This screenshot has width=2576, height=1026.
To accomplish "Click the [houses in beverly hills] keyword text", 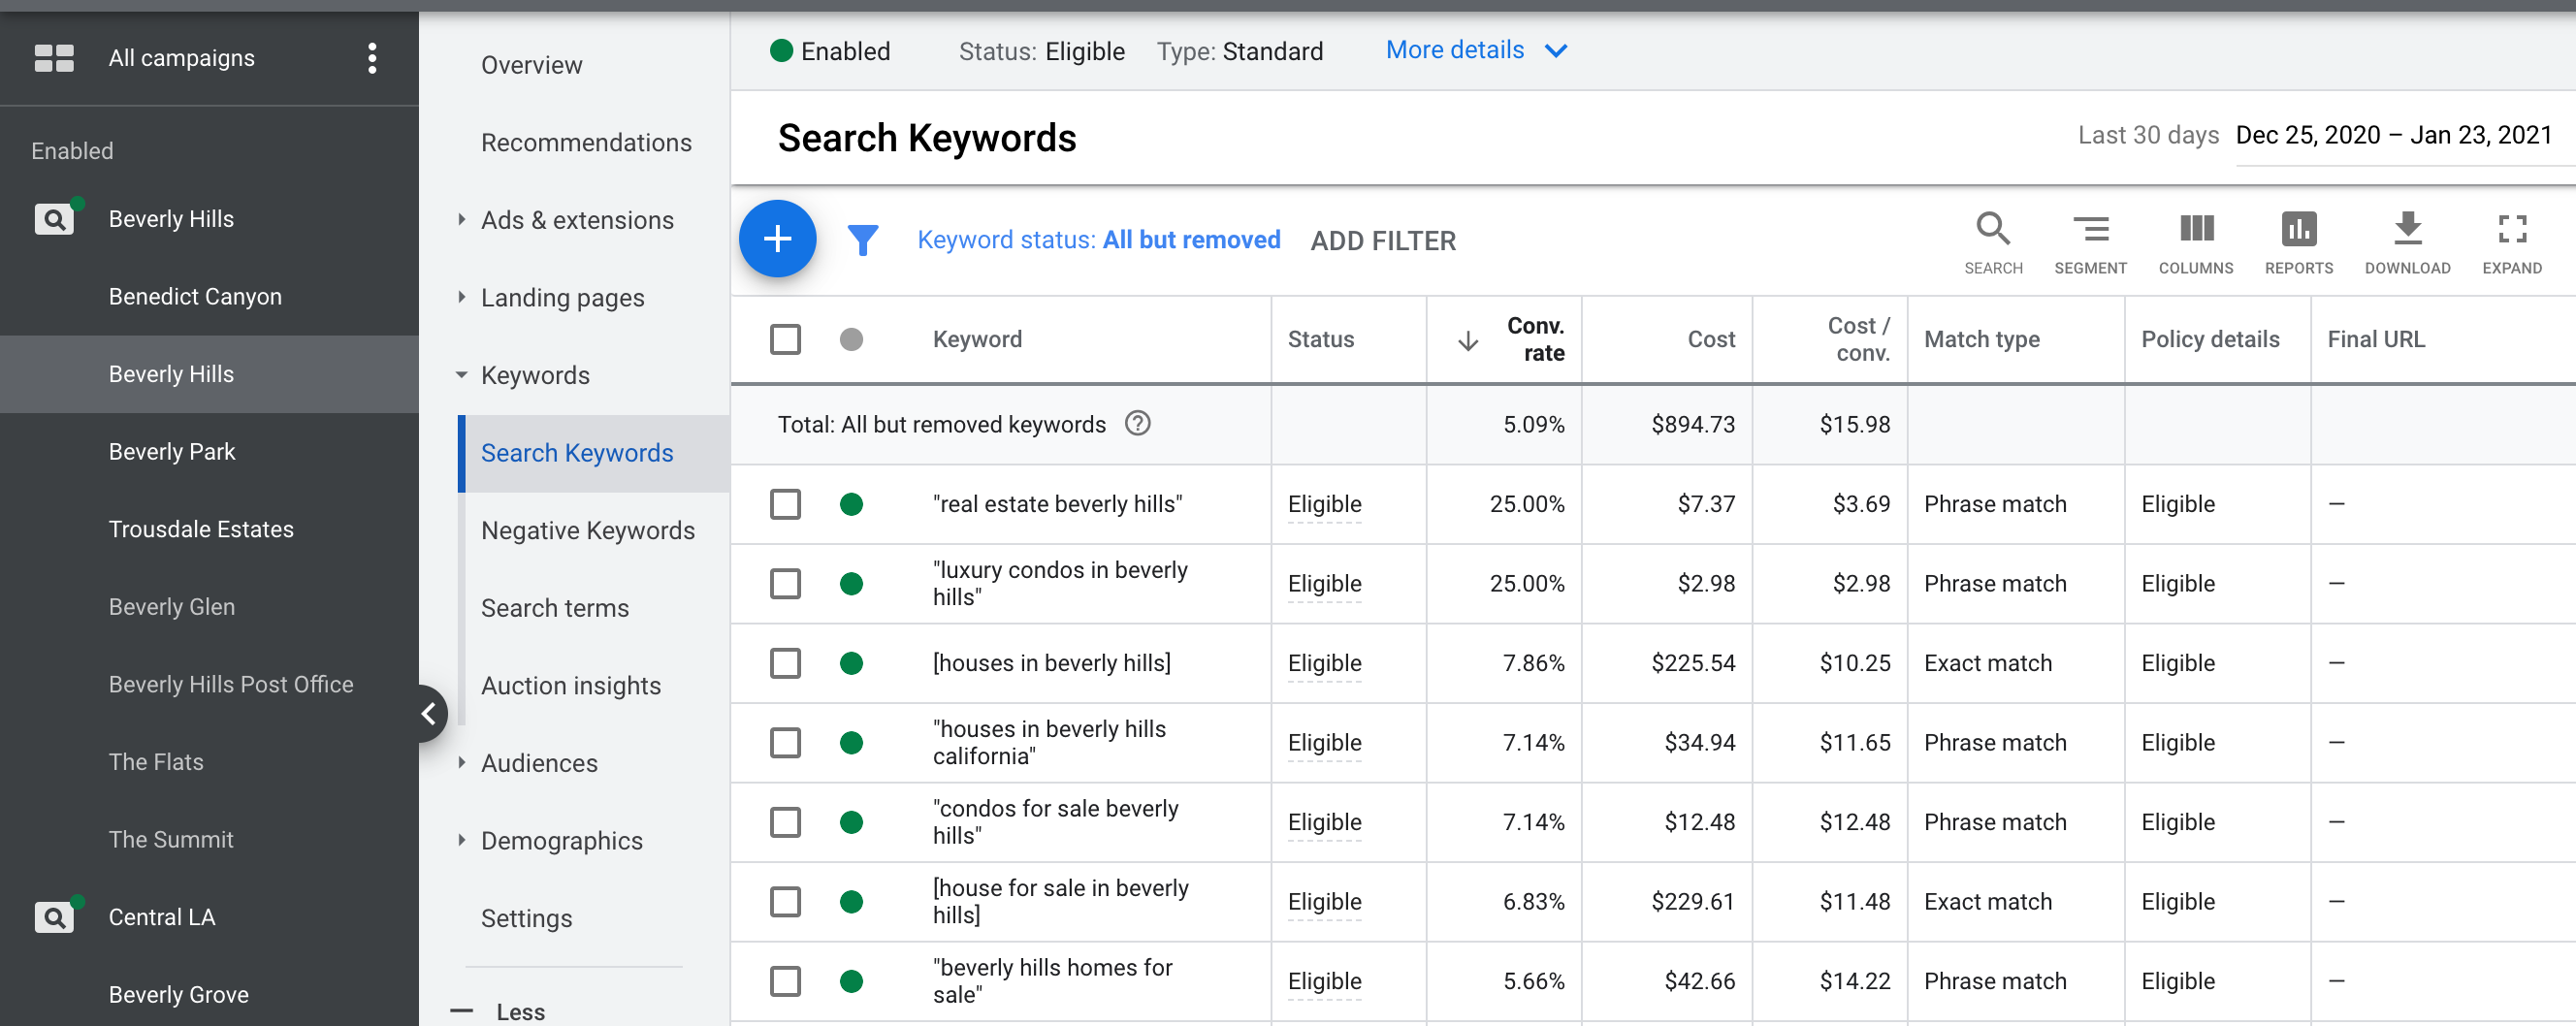I will pos(1051,663).
